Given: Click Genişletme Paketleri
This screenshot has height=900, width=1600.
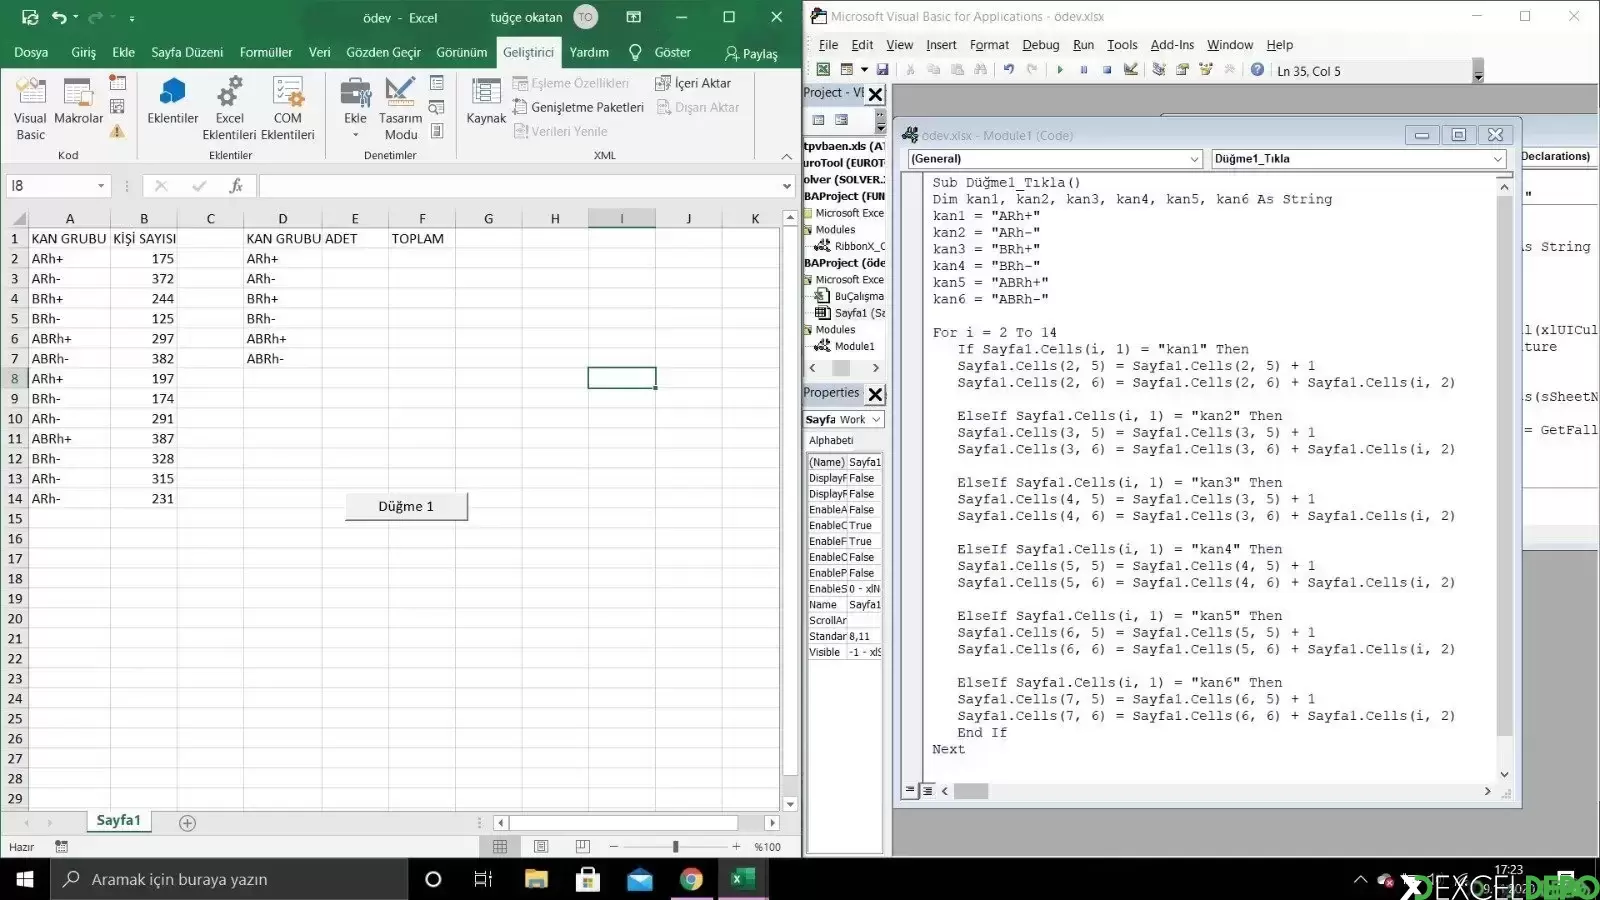Looking at the screenshot, I should (x=579, y=107).
